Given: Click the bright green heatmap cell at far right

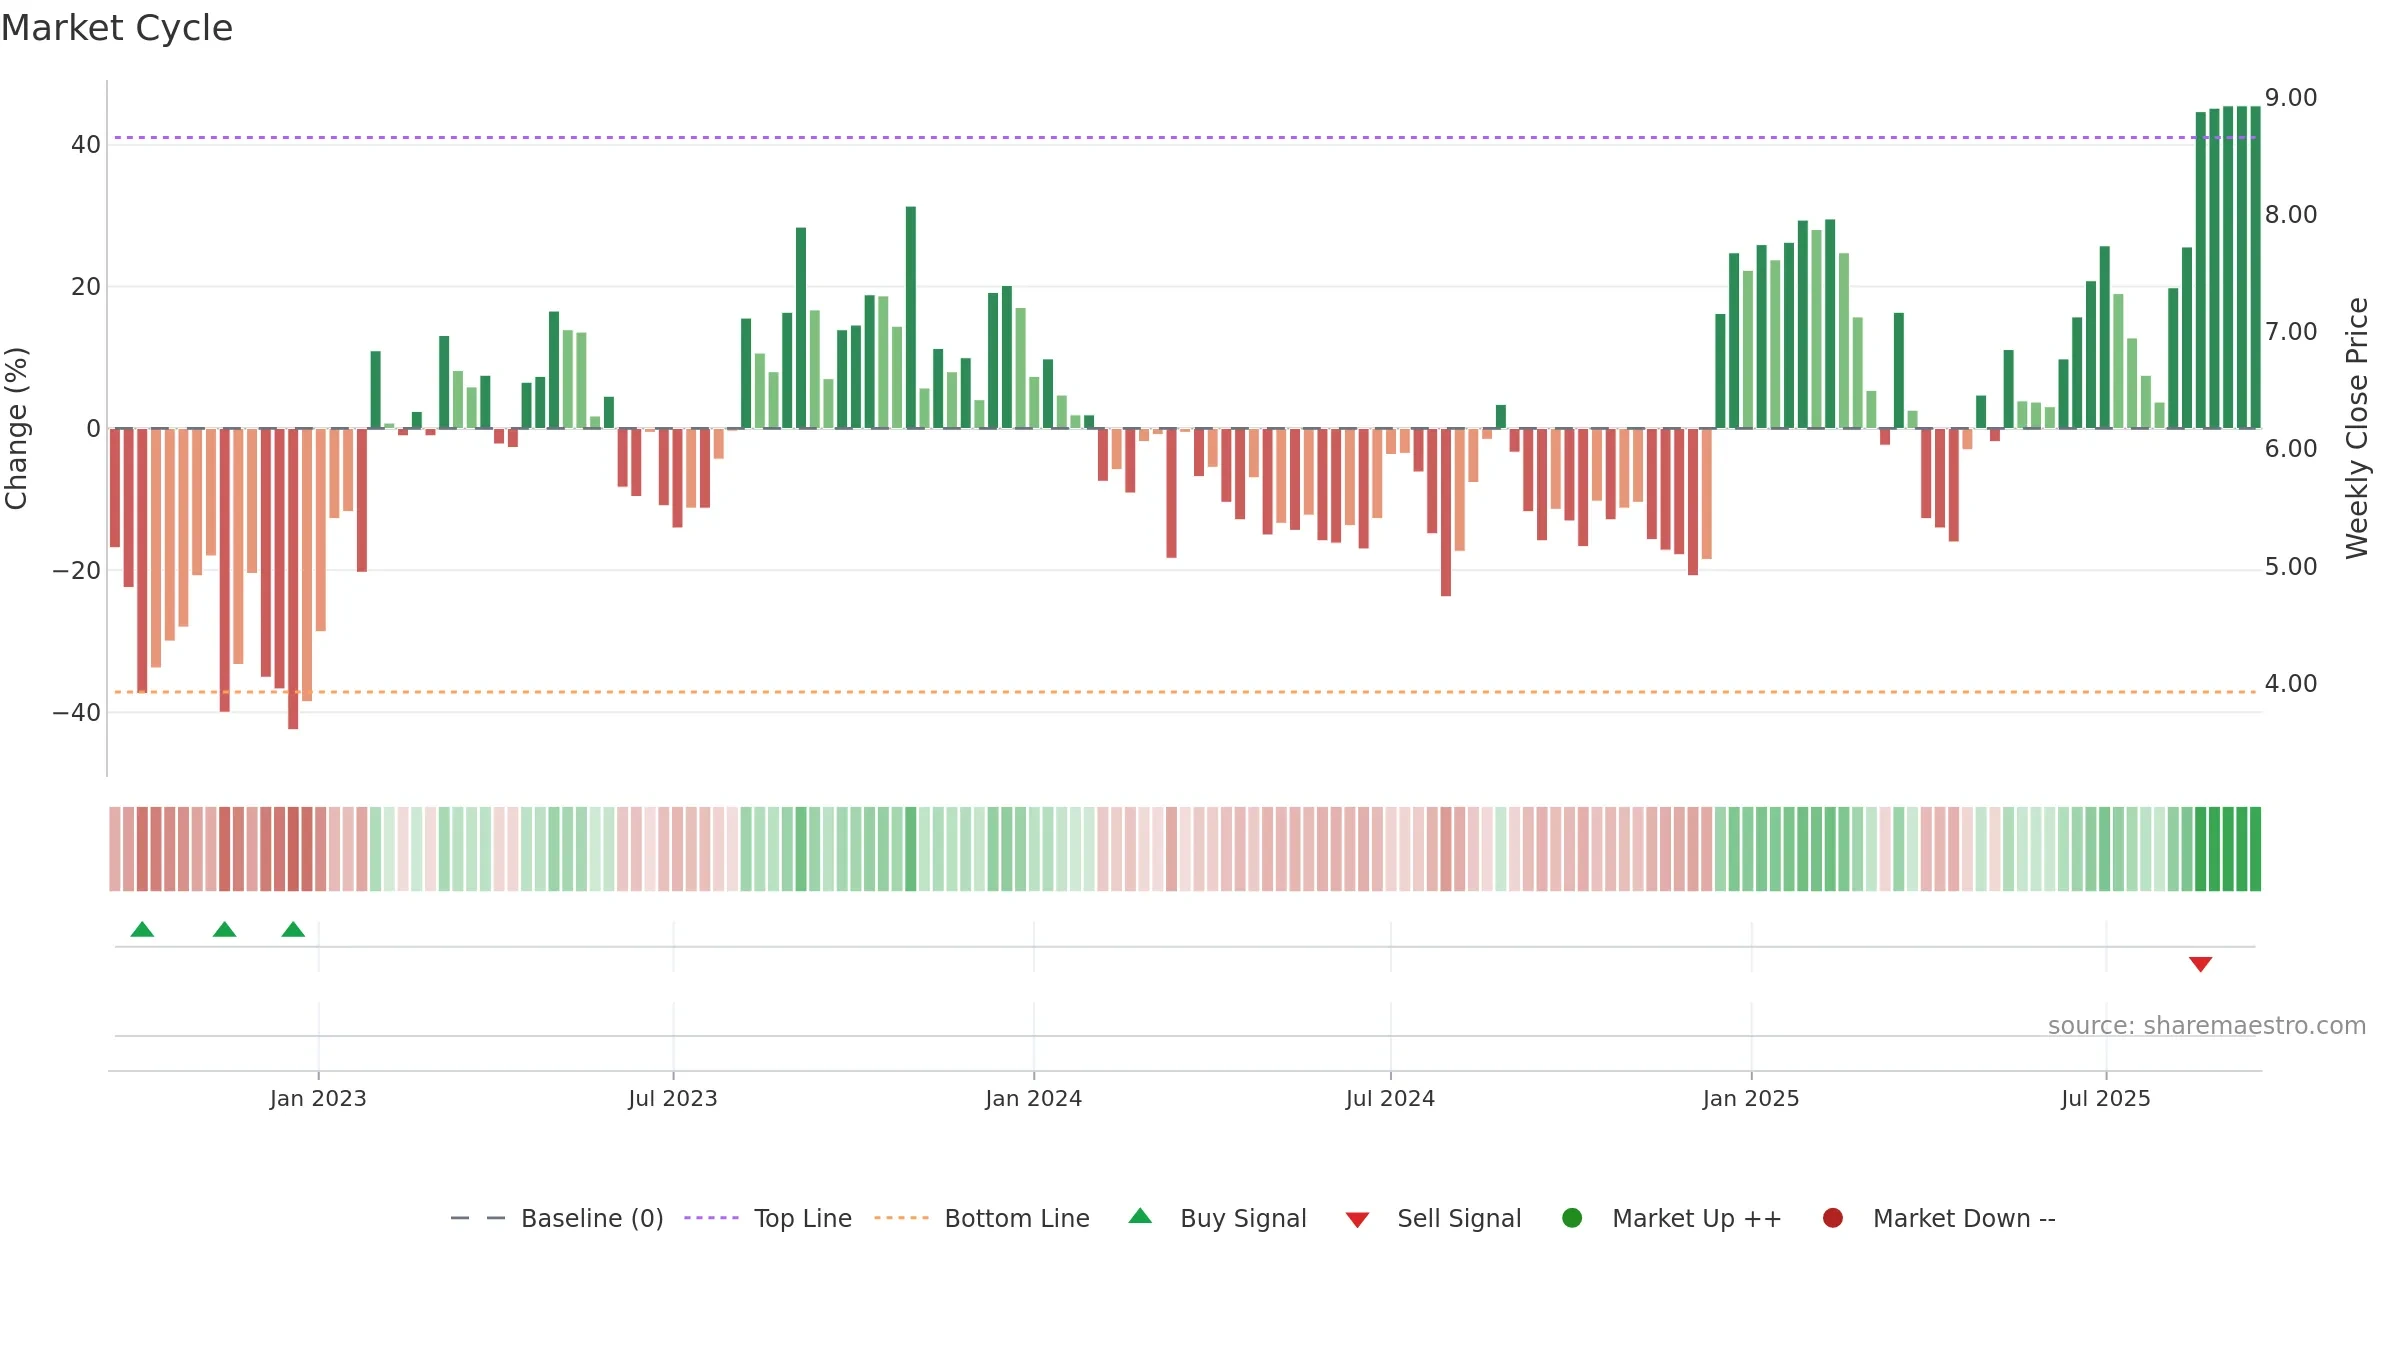Looking at the screenshot, I should [x=2255, y=849].
